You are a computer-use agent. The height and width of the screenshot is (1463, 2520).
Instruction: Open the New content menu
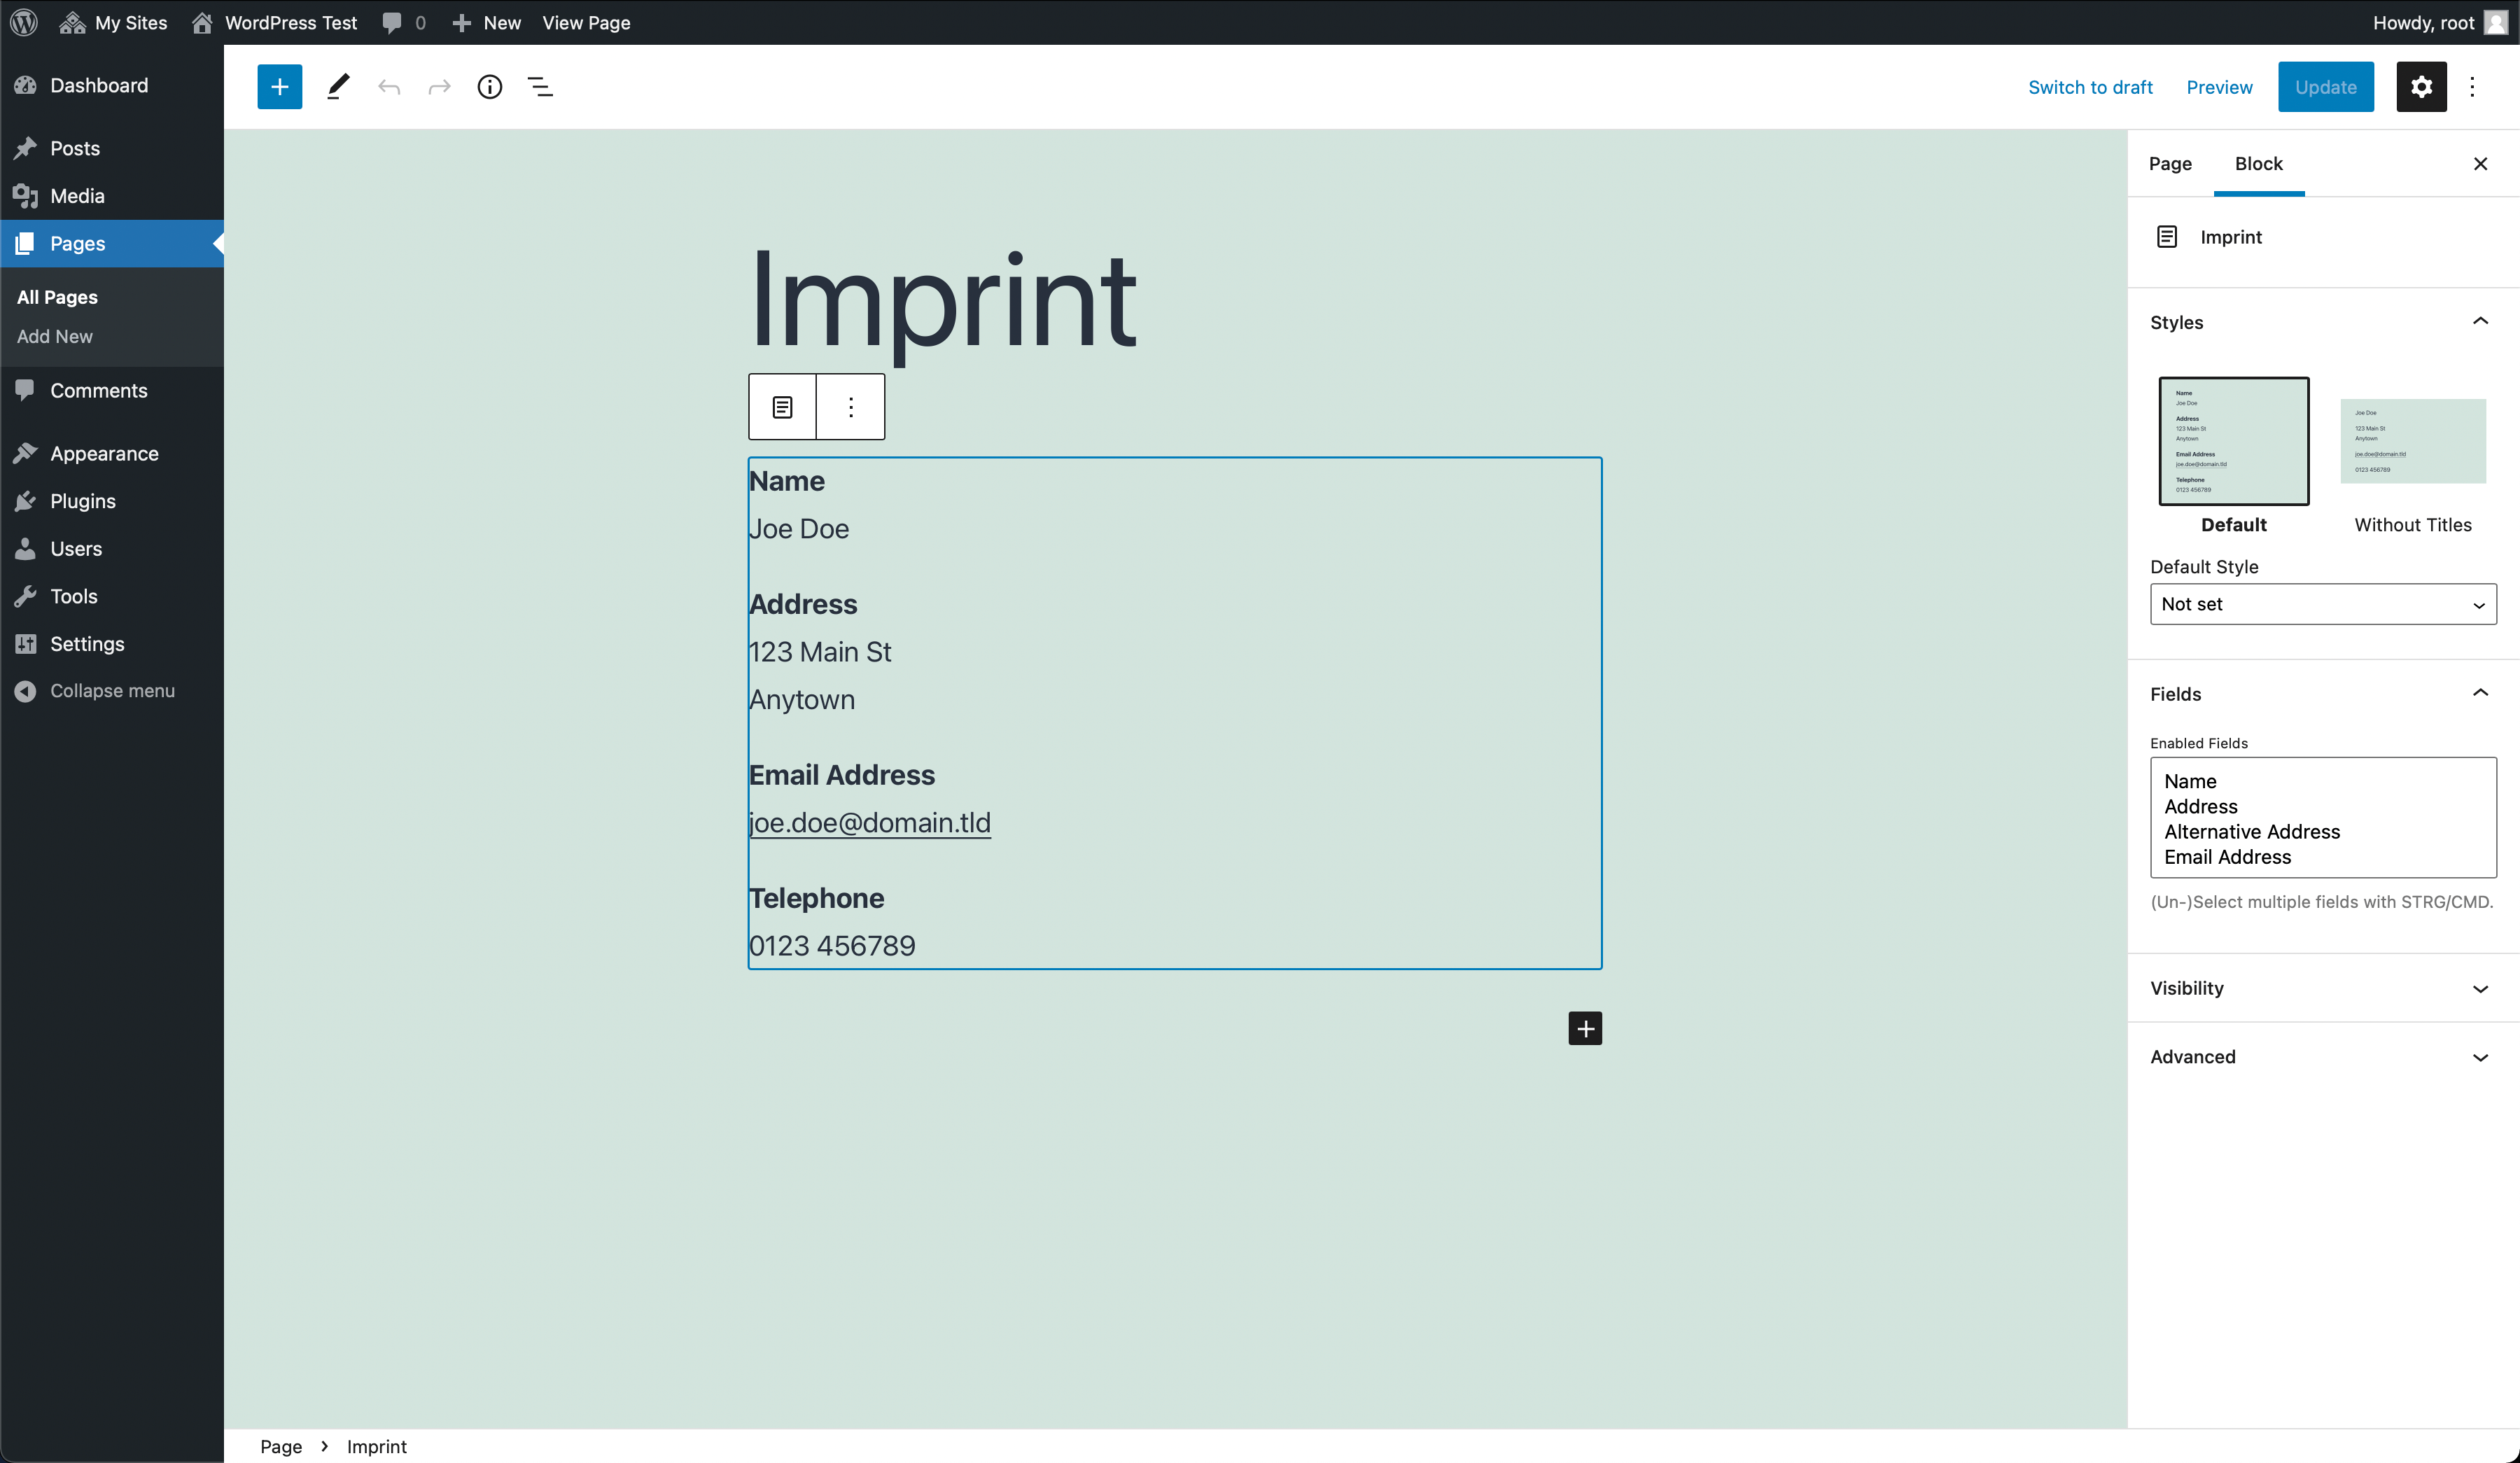[486, 22]
